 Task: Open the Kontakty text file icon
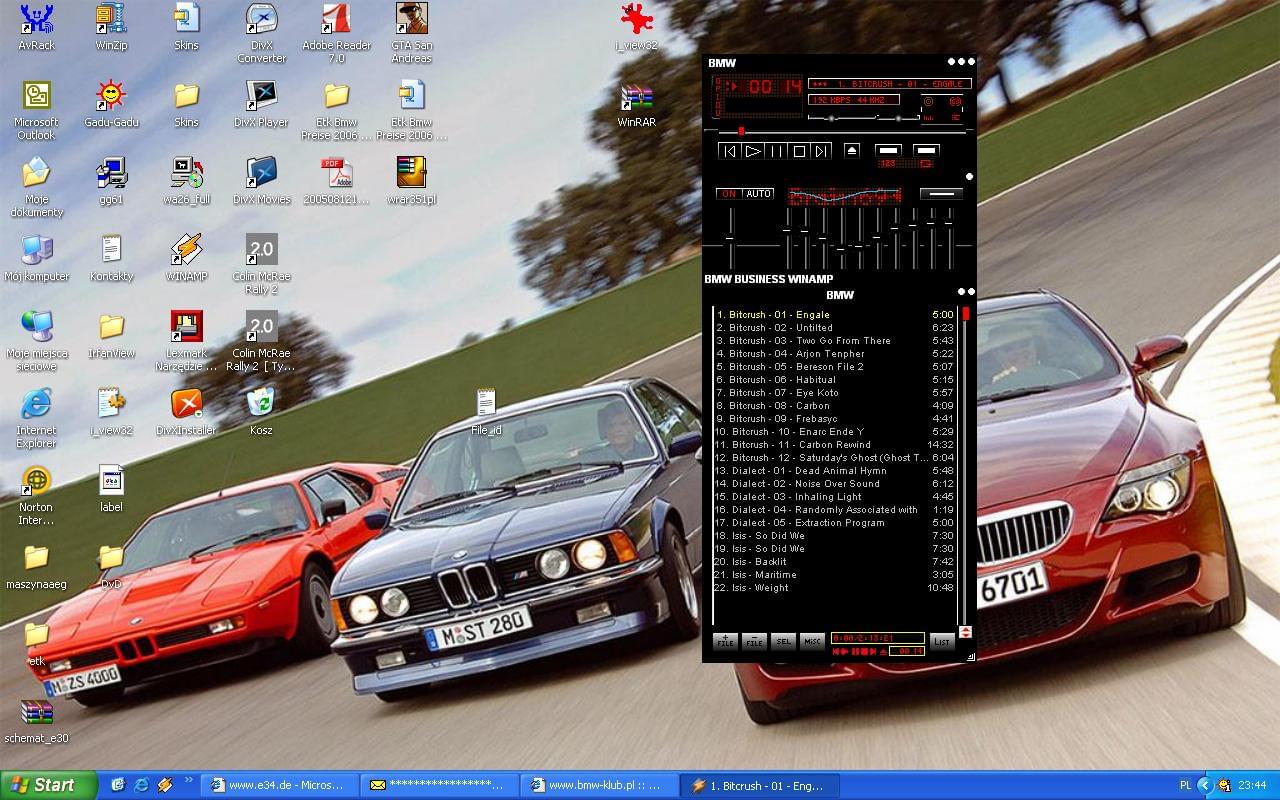coord(111,258)
